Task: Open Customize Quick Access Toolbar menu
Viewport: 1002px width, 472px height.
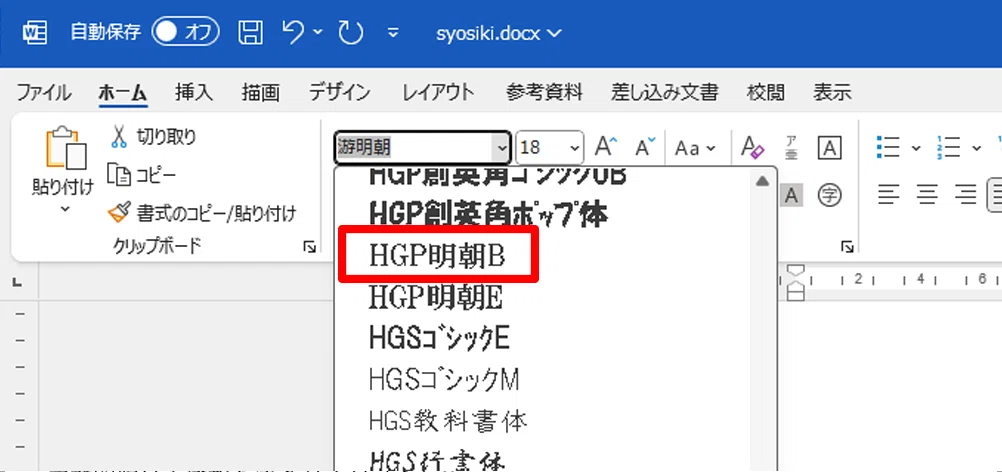Action: 394,33
